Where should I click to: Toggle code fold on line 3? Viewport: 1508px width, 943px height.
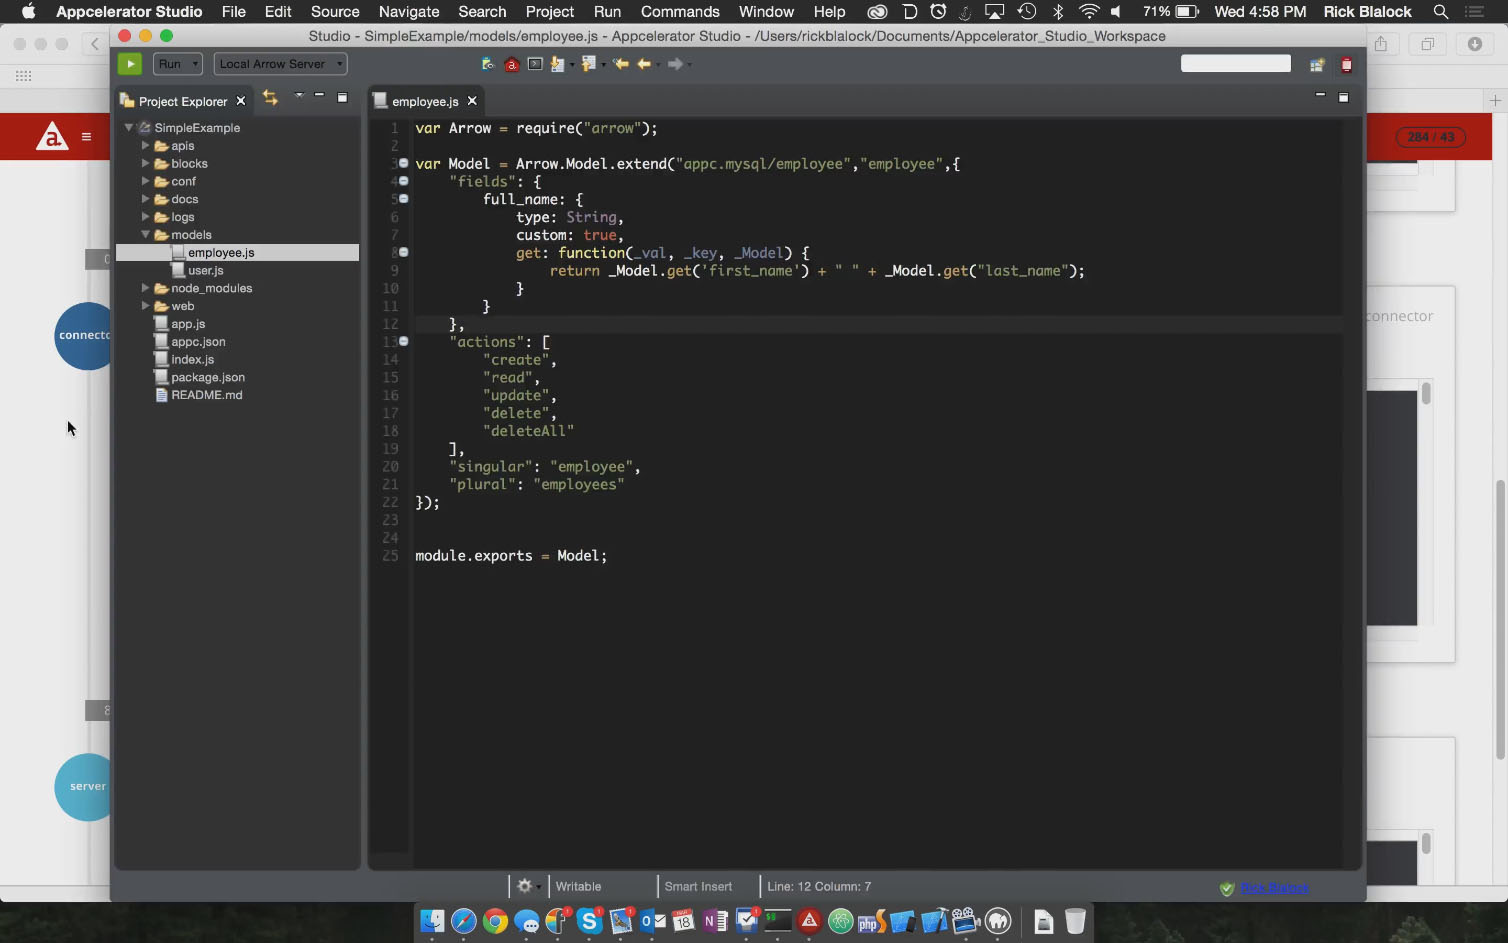tap(404, 163)
